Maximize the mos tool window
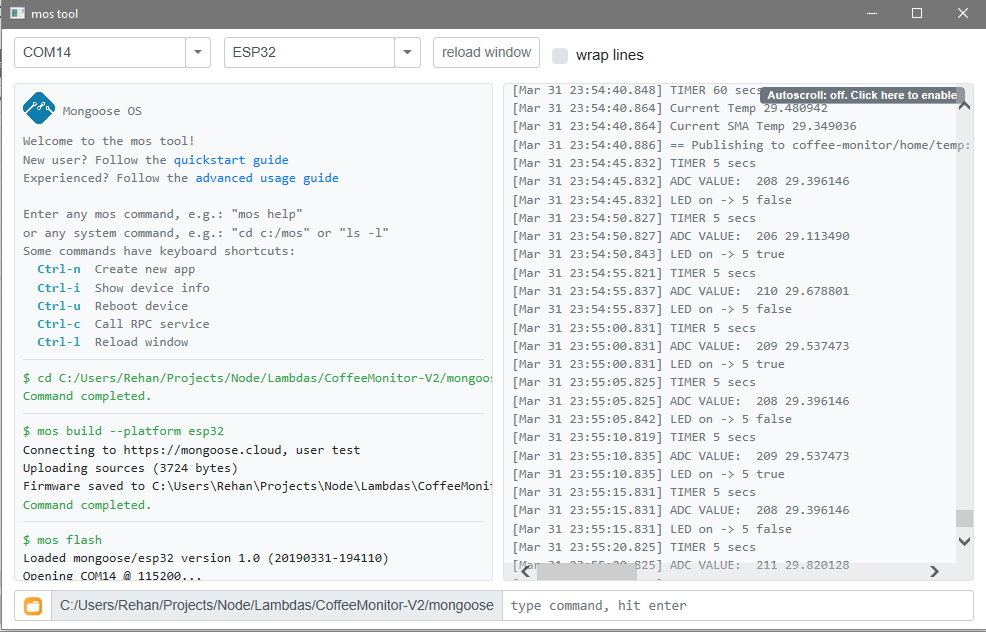Image resolution: width=986 pixels, height=632 pixels. pyautogui.click(x=917, y=13)
